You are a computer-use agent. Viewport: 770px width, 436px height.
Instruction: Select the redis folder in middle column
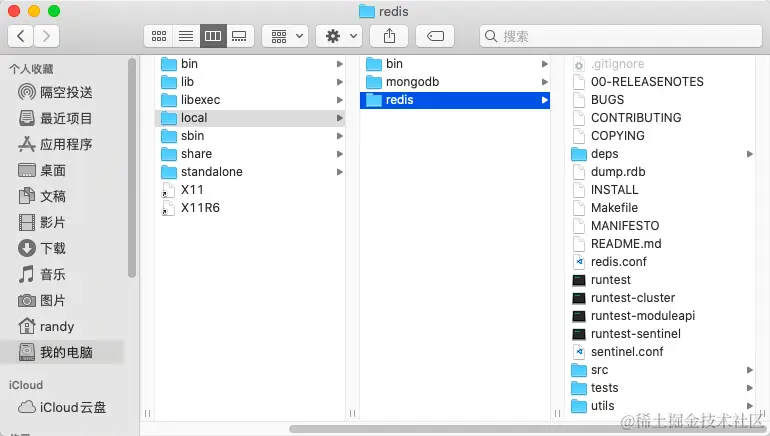click(455, 100)
